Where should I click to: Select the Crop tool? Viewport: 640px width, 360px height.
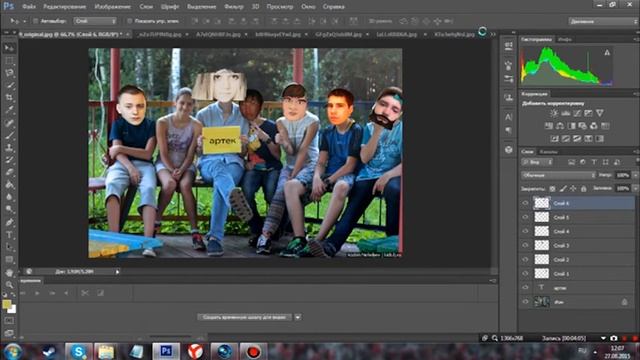tap(9, 98)
